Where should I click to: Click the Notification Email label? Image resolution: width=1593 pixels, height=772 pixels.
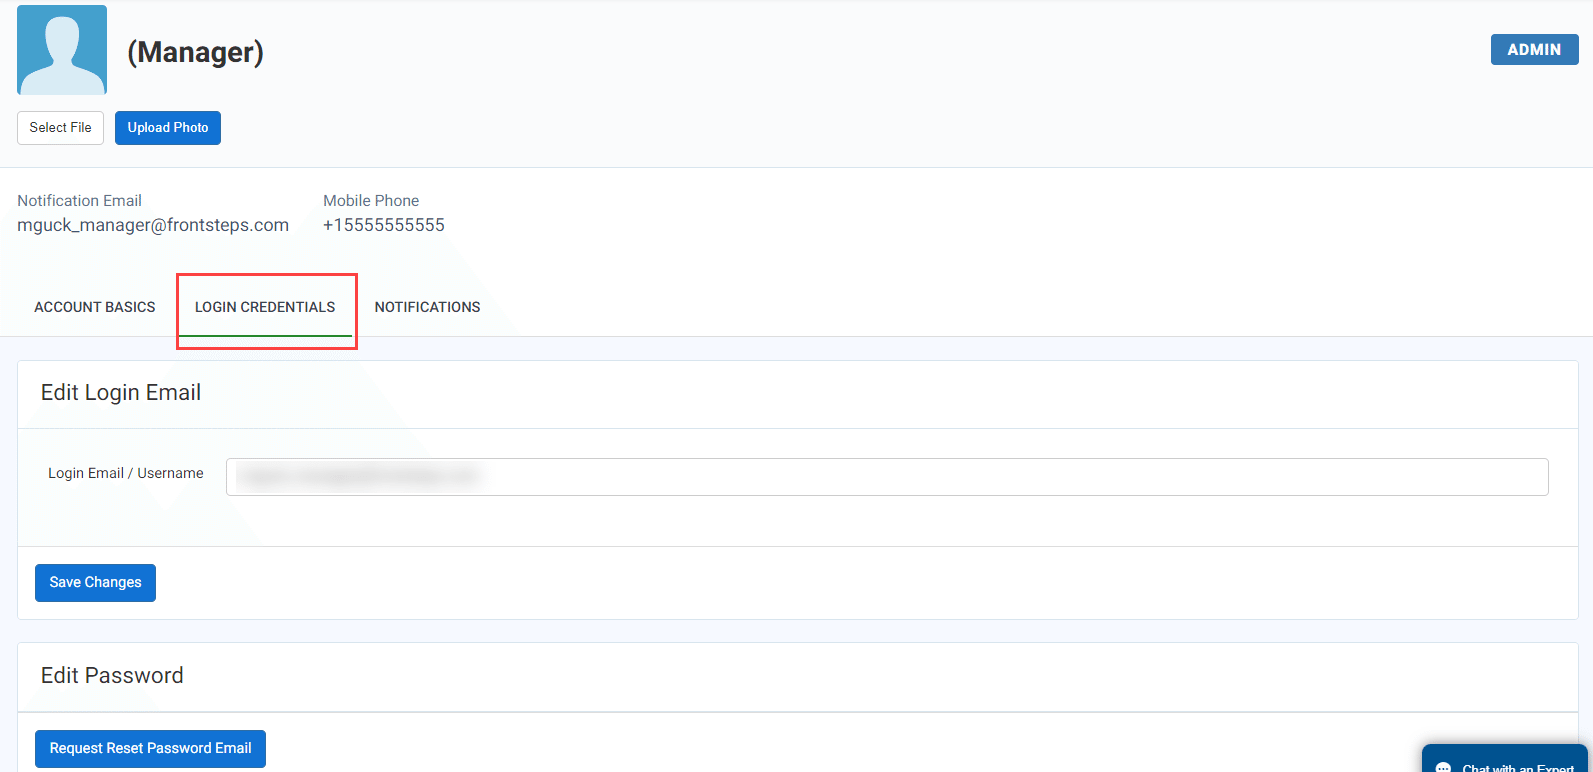point(80,201)
